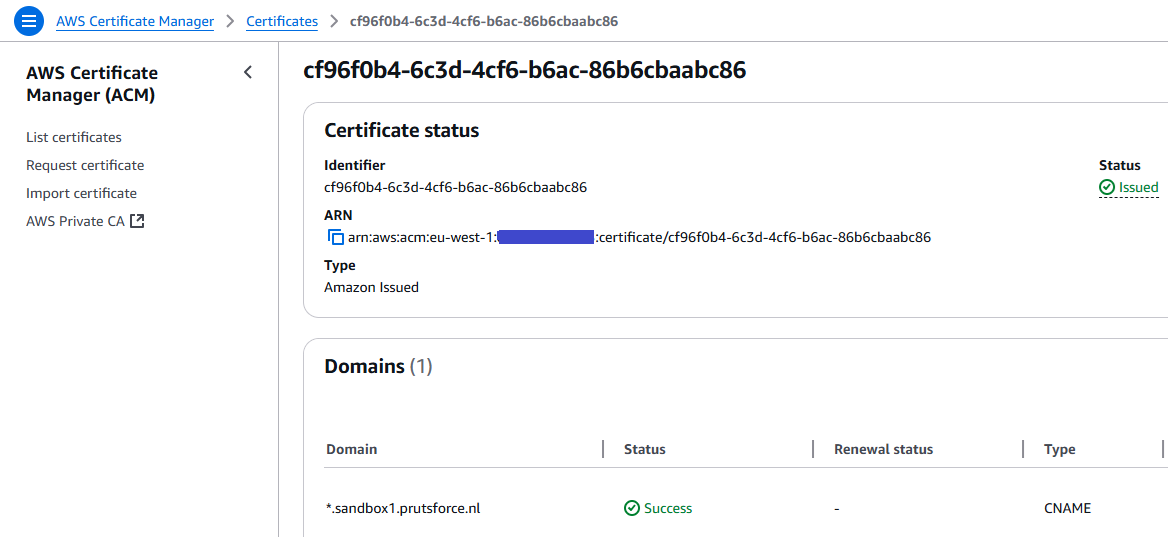Open the Certificates breadcrumb link
The image size is (1168, 537).
pos(282,21)
